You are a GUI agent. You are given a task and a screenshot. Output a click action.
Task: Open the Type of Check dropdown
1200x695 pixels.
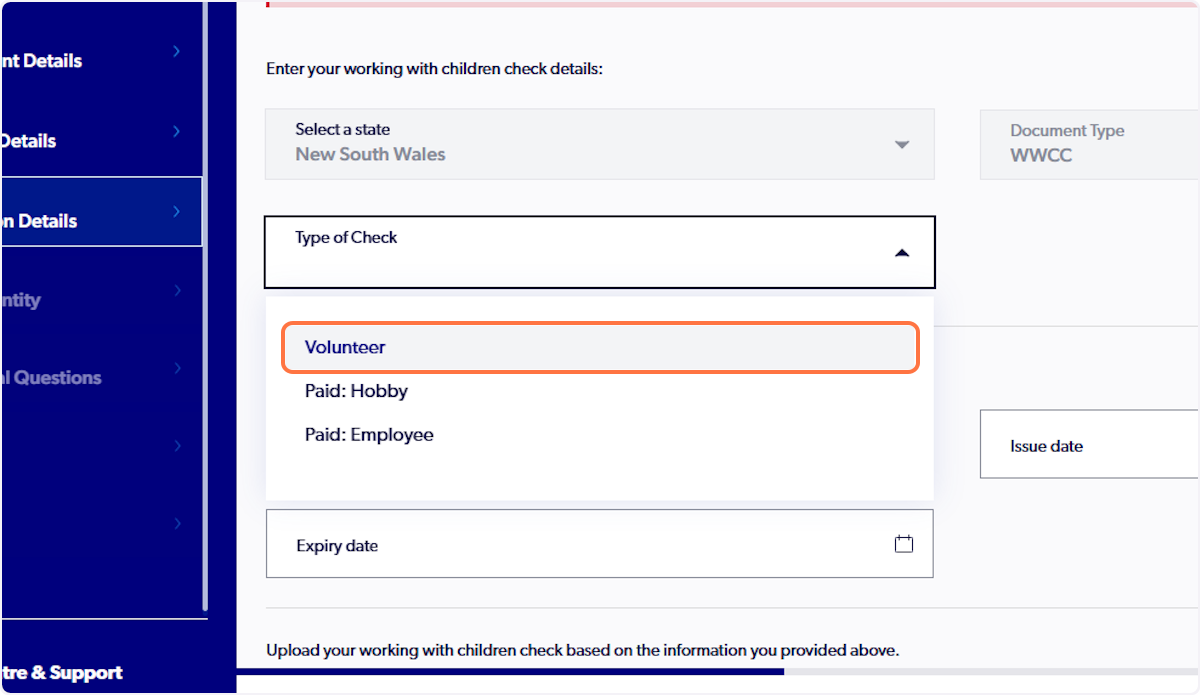599,252
